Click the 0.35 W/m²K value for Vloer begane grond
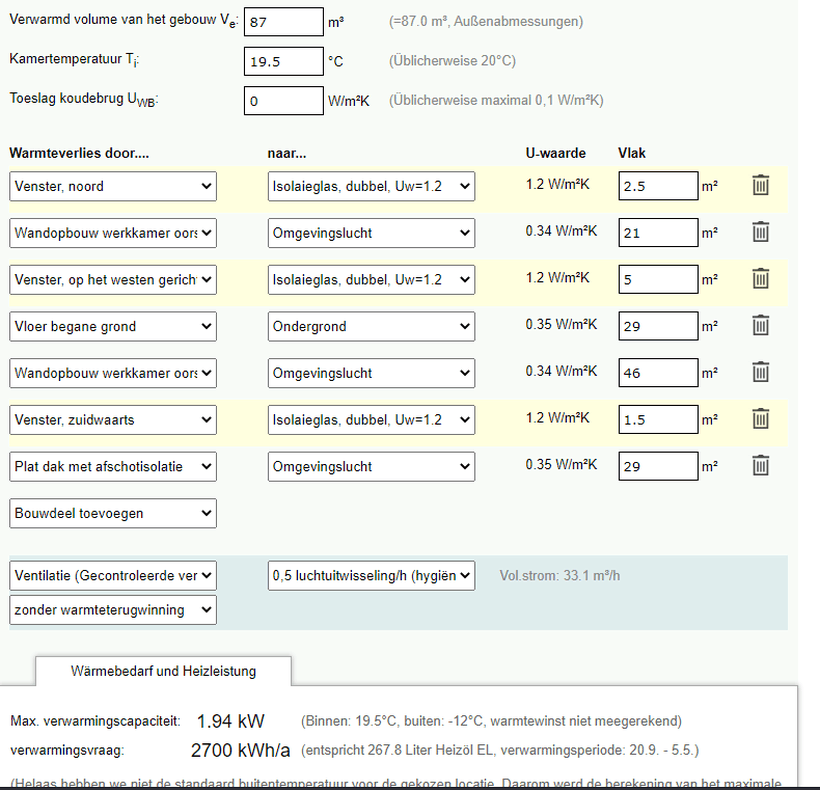The image size is (820, 790). 561,324
